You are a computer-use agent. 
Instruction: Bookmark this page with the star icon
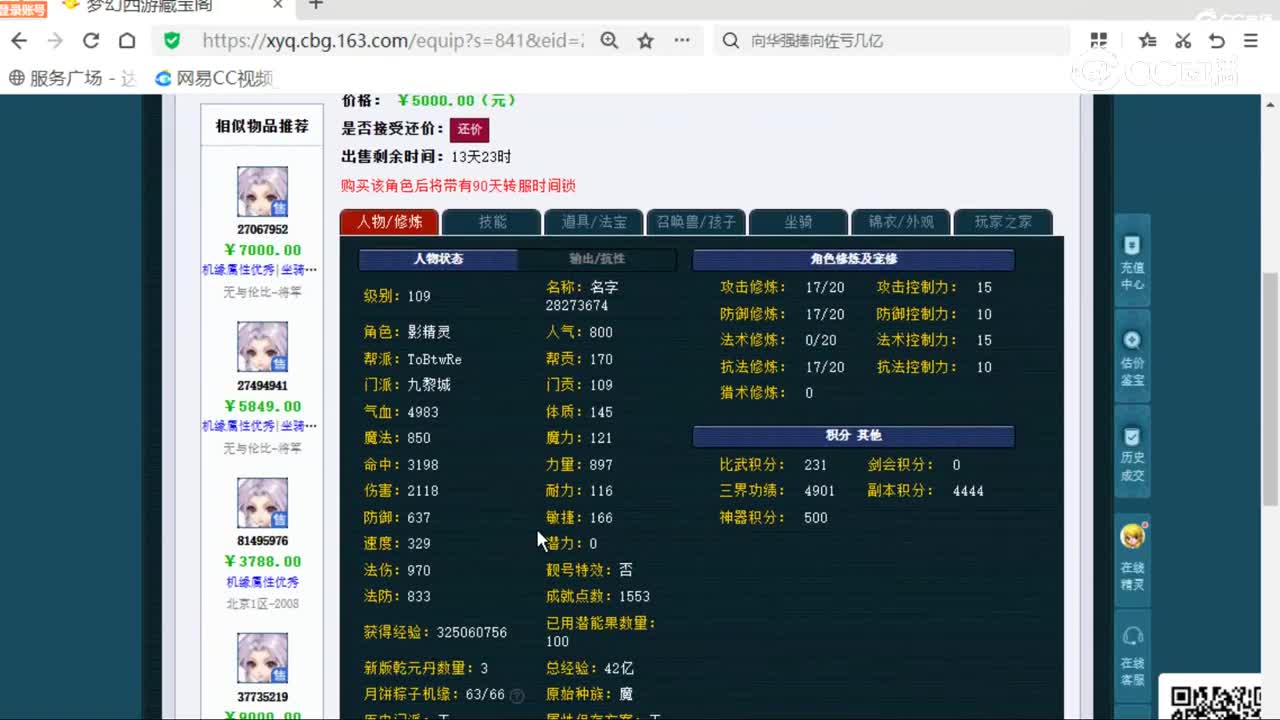[646, 41]
